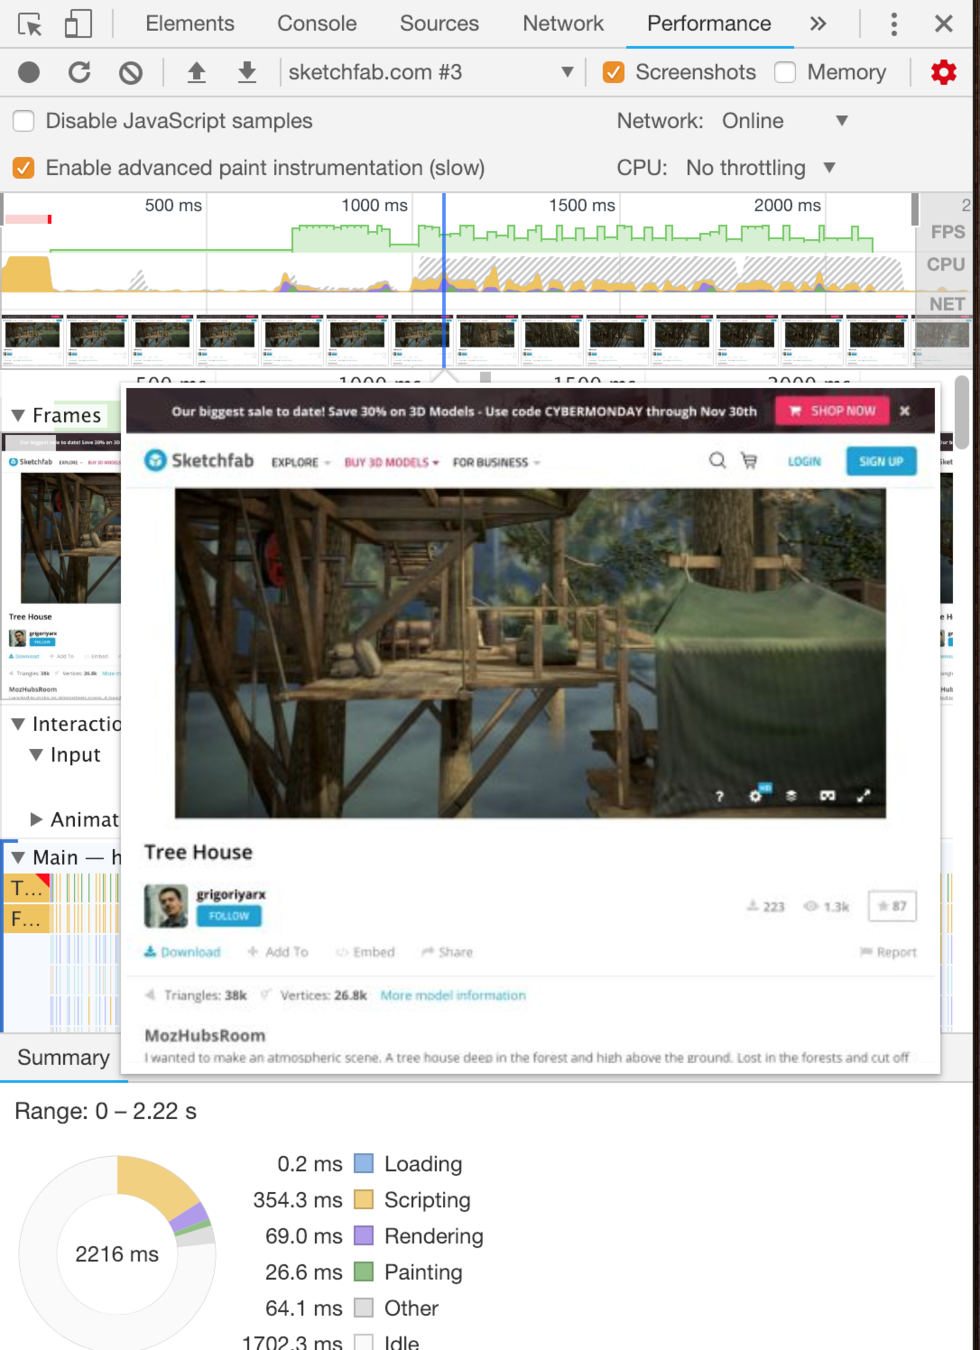Click the Sketchfab search magnifier icon
The width and height of the screenshot is (980, 1350).
click(717, 461)
